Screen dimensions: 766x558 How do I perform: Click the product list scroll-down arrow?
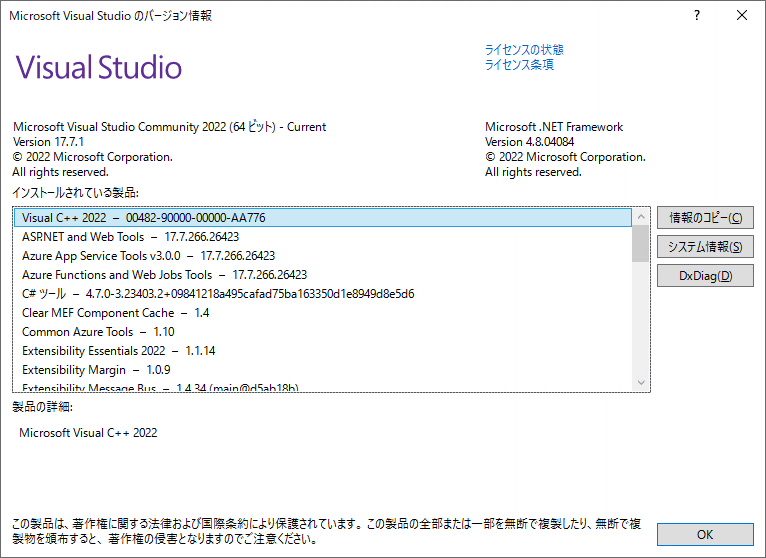(640, 383)
